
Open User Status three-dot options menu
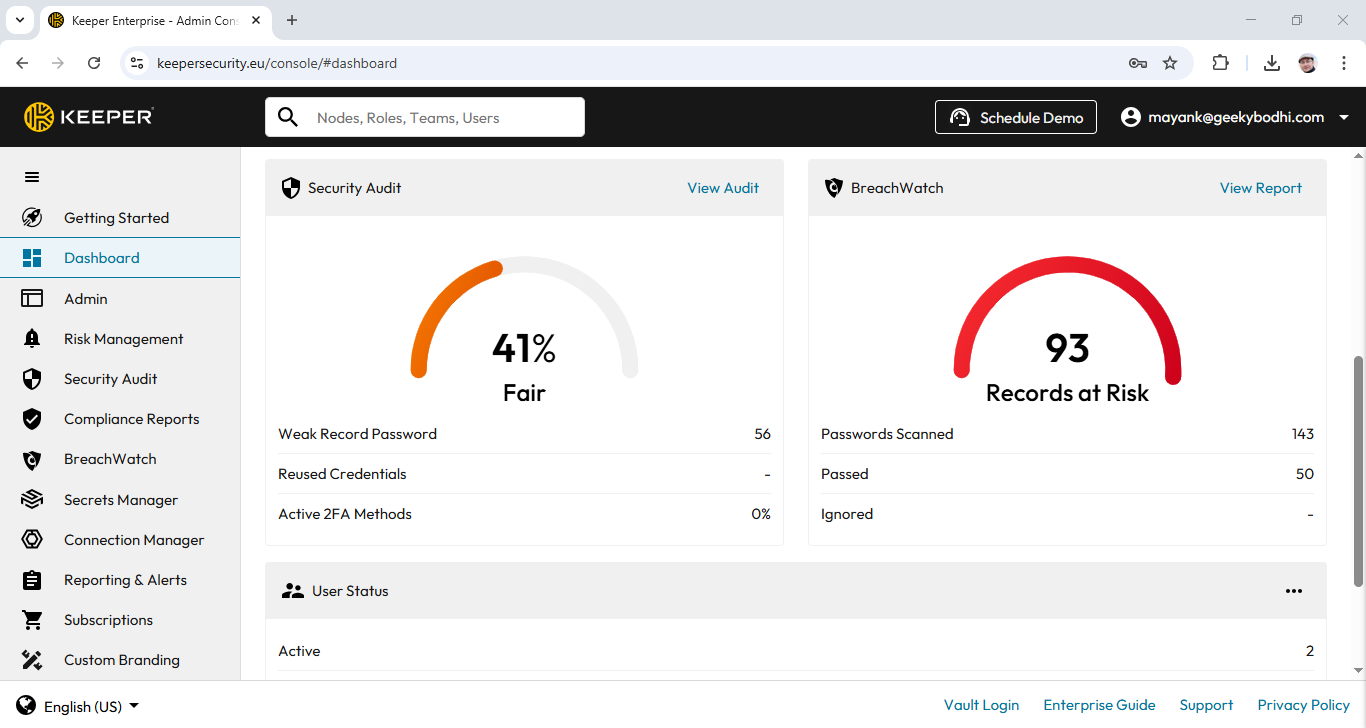pos(1294,591)
